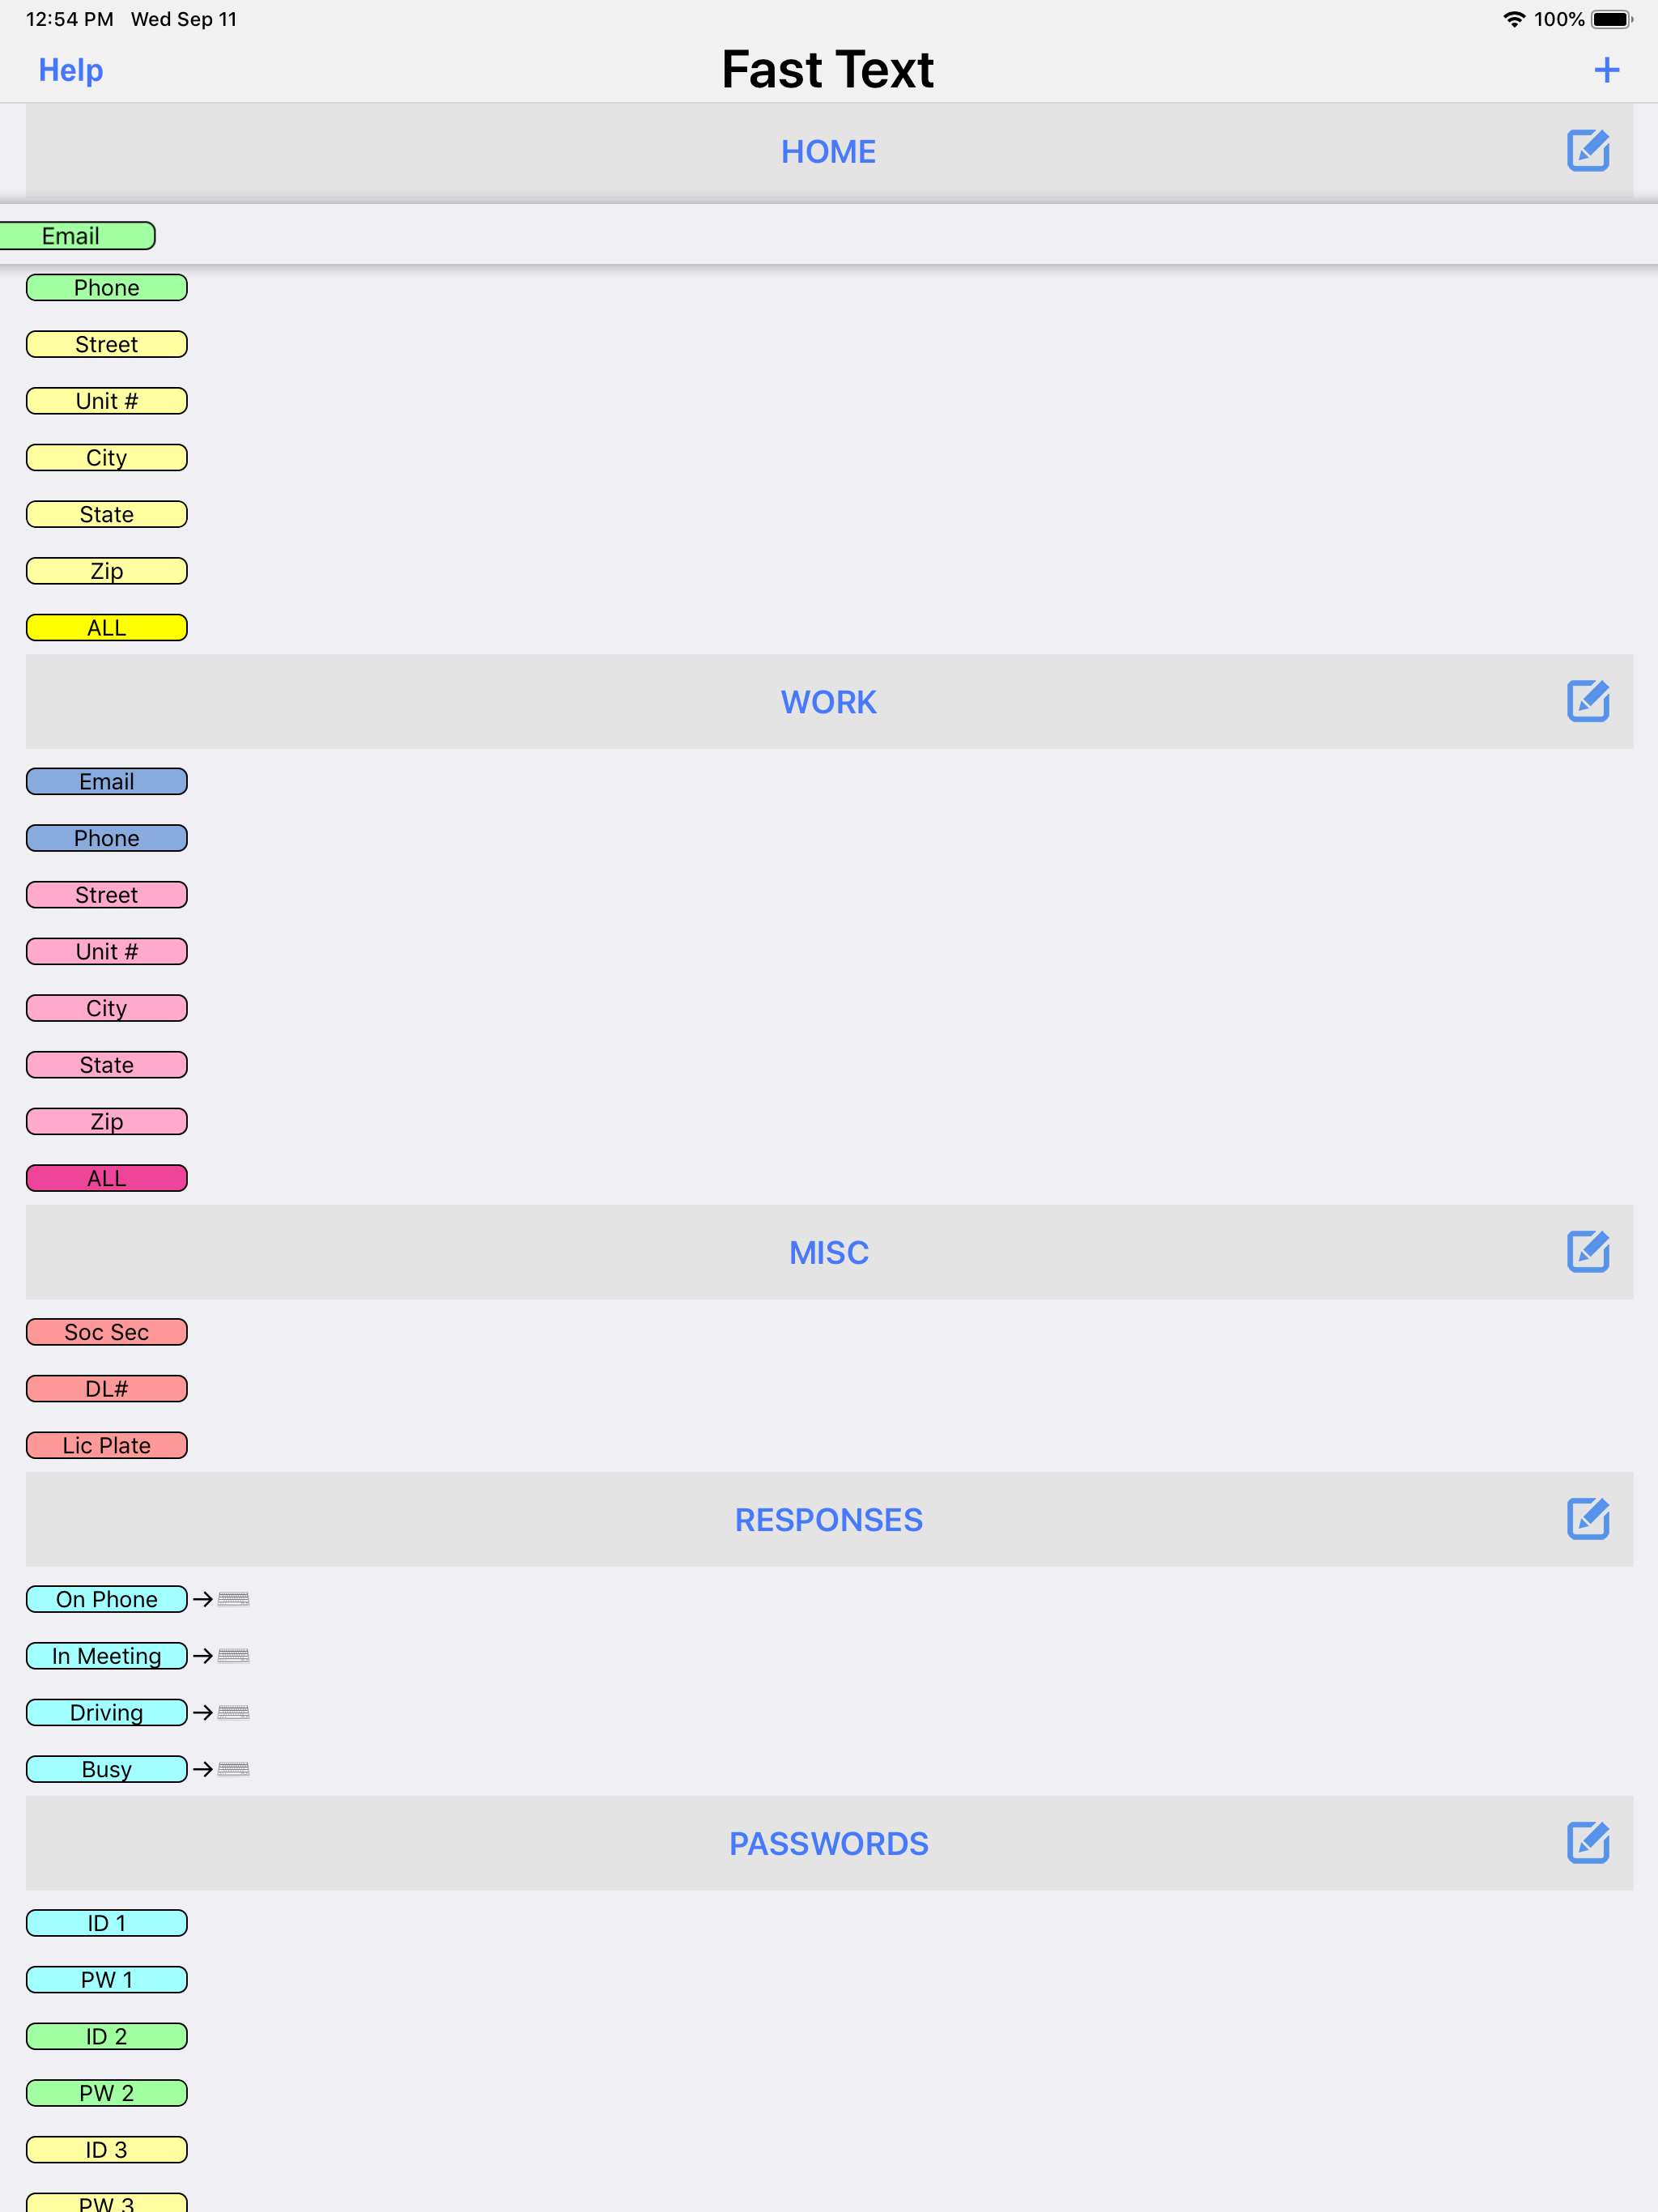Tap the WORK section header
Viewport: 1658px width, 2212px height.
[x=828, y=701]
